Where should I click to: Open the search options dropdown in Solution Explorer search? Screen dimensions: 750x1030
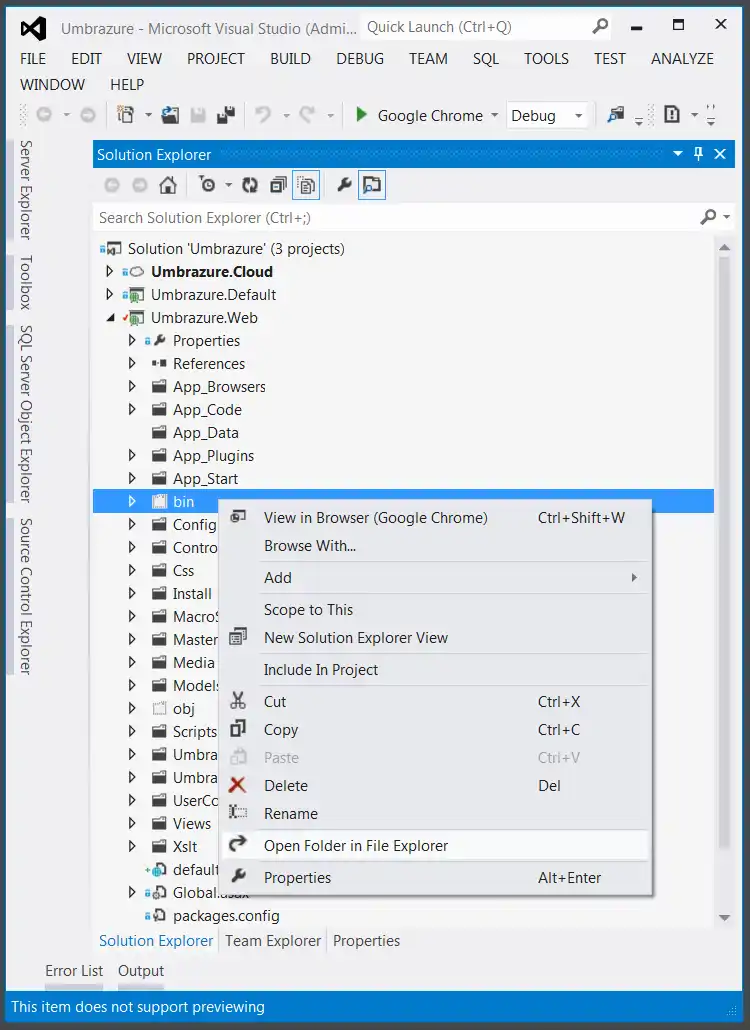pyautogui.click(x=726, y=217)
